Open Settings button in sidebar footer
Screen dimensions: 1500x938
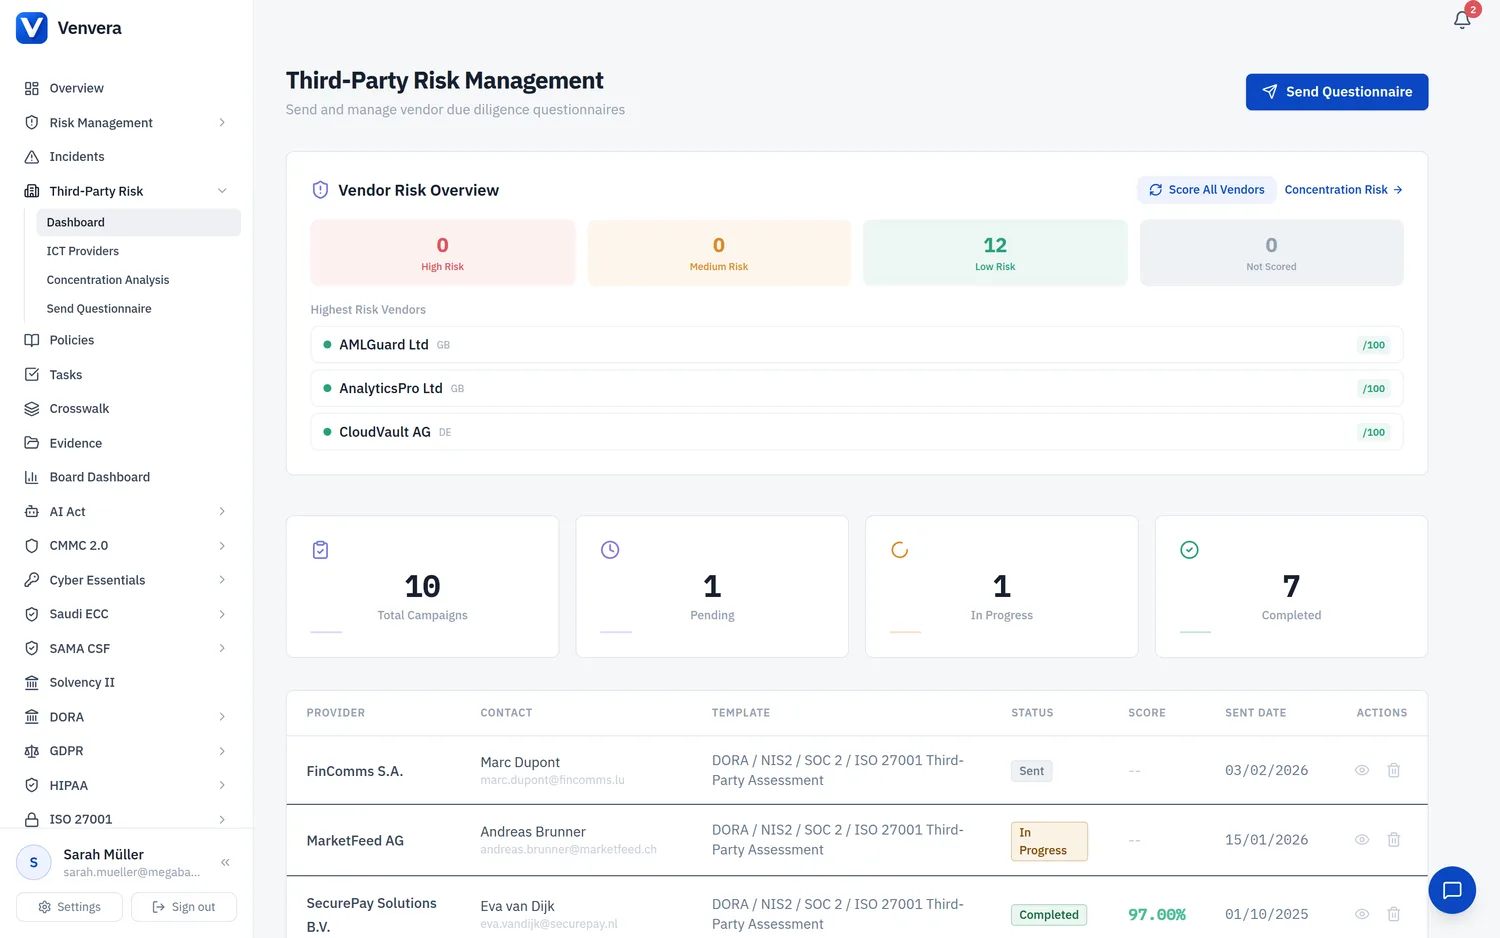pyautogui.click(x=69, y=907)
